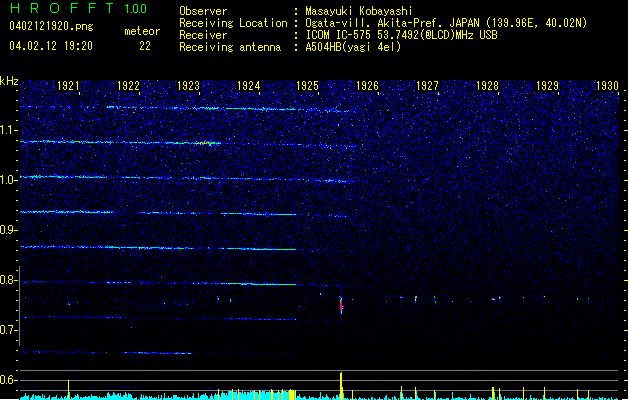Click the 1923 time axis marker
Screen dimensions: 629x400
pyautogui.click(x=189, y=86)
